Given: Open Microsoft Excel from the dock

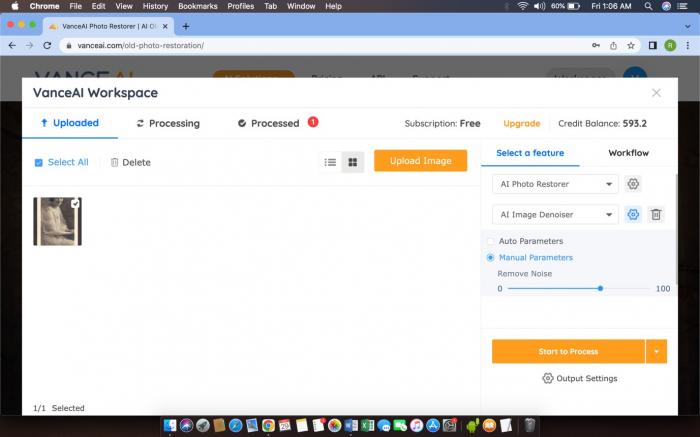Looking at the screenshot, I should click(x=367, y=425).
